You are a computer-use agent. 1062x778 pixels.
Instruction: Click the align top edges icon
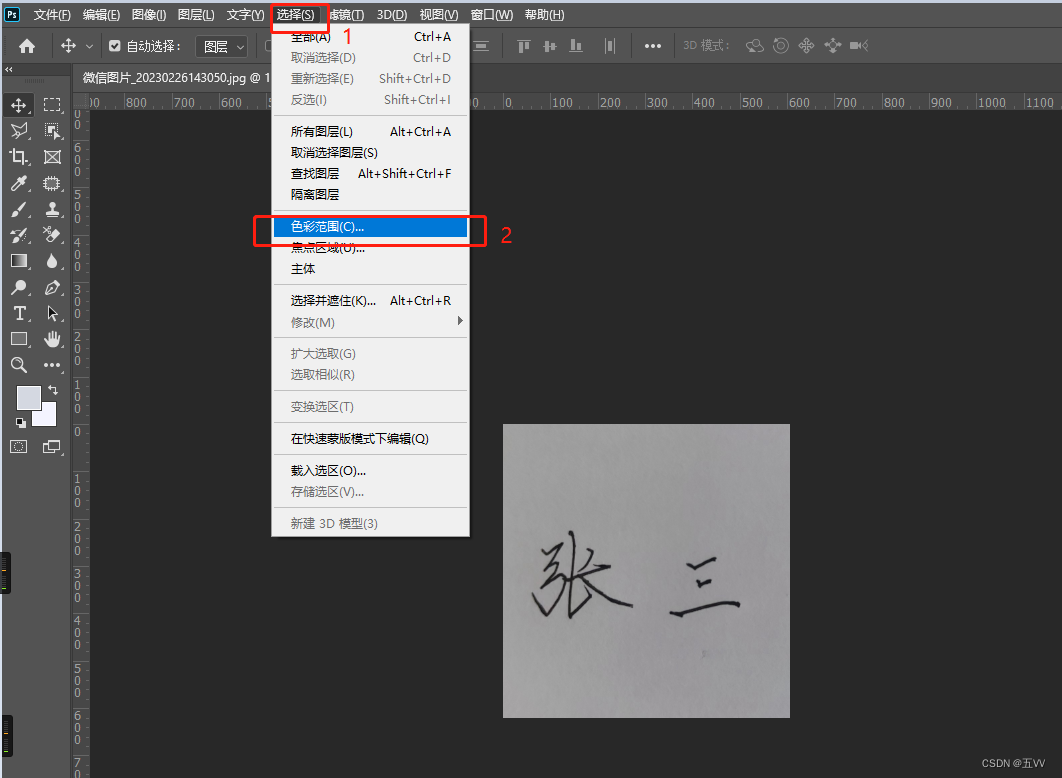(524, 46)
